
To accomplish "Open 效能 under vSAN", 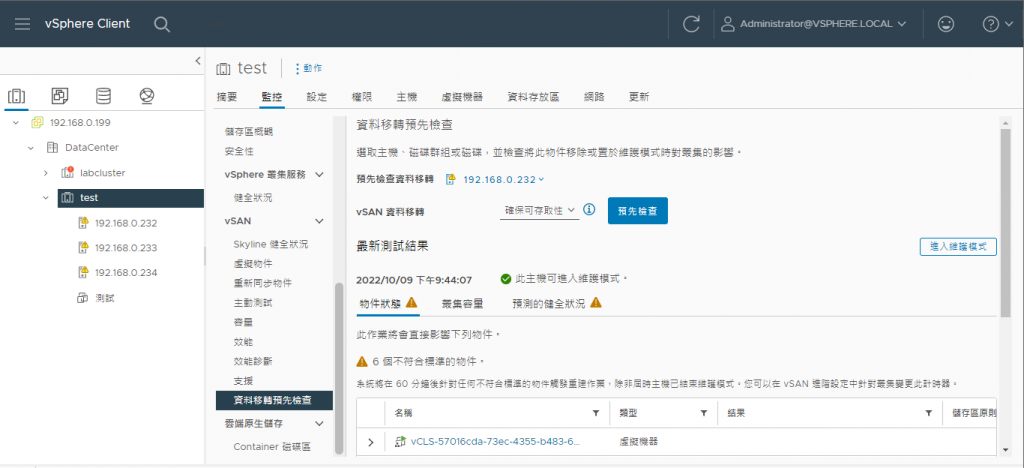I will point(243,342).
